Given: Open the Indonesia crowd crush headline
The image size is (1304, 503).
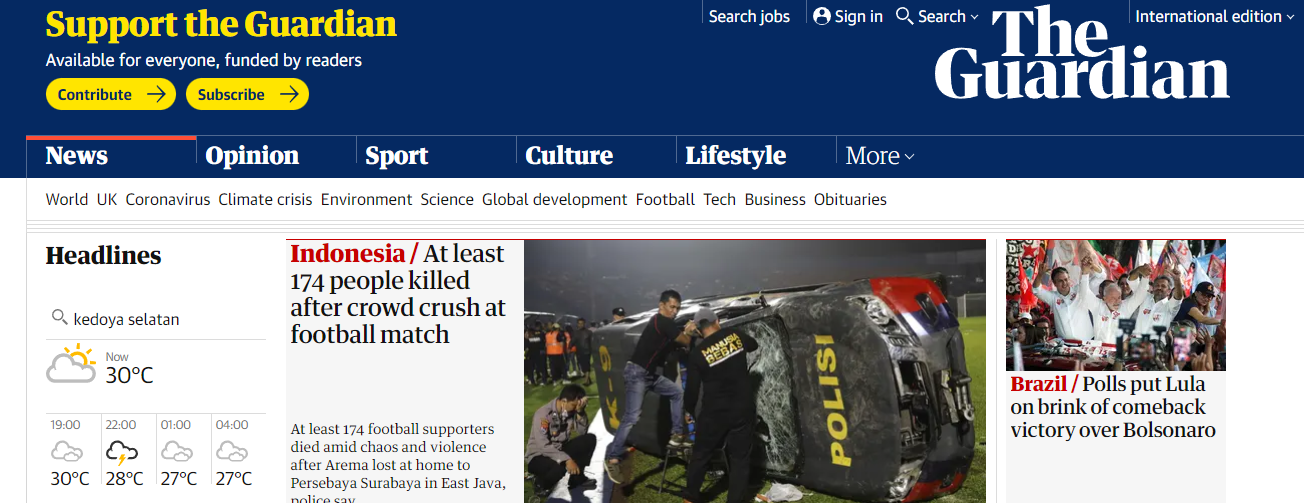Looking at the screenshot, I should [398, 294].
